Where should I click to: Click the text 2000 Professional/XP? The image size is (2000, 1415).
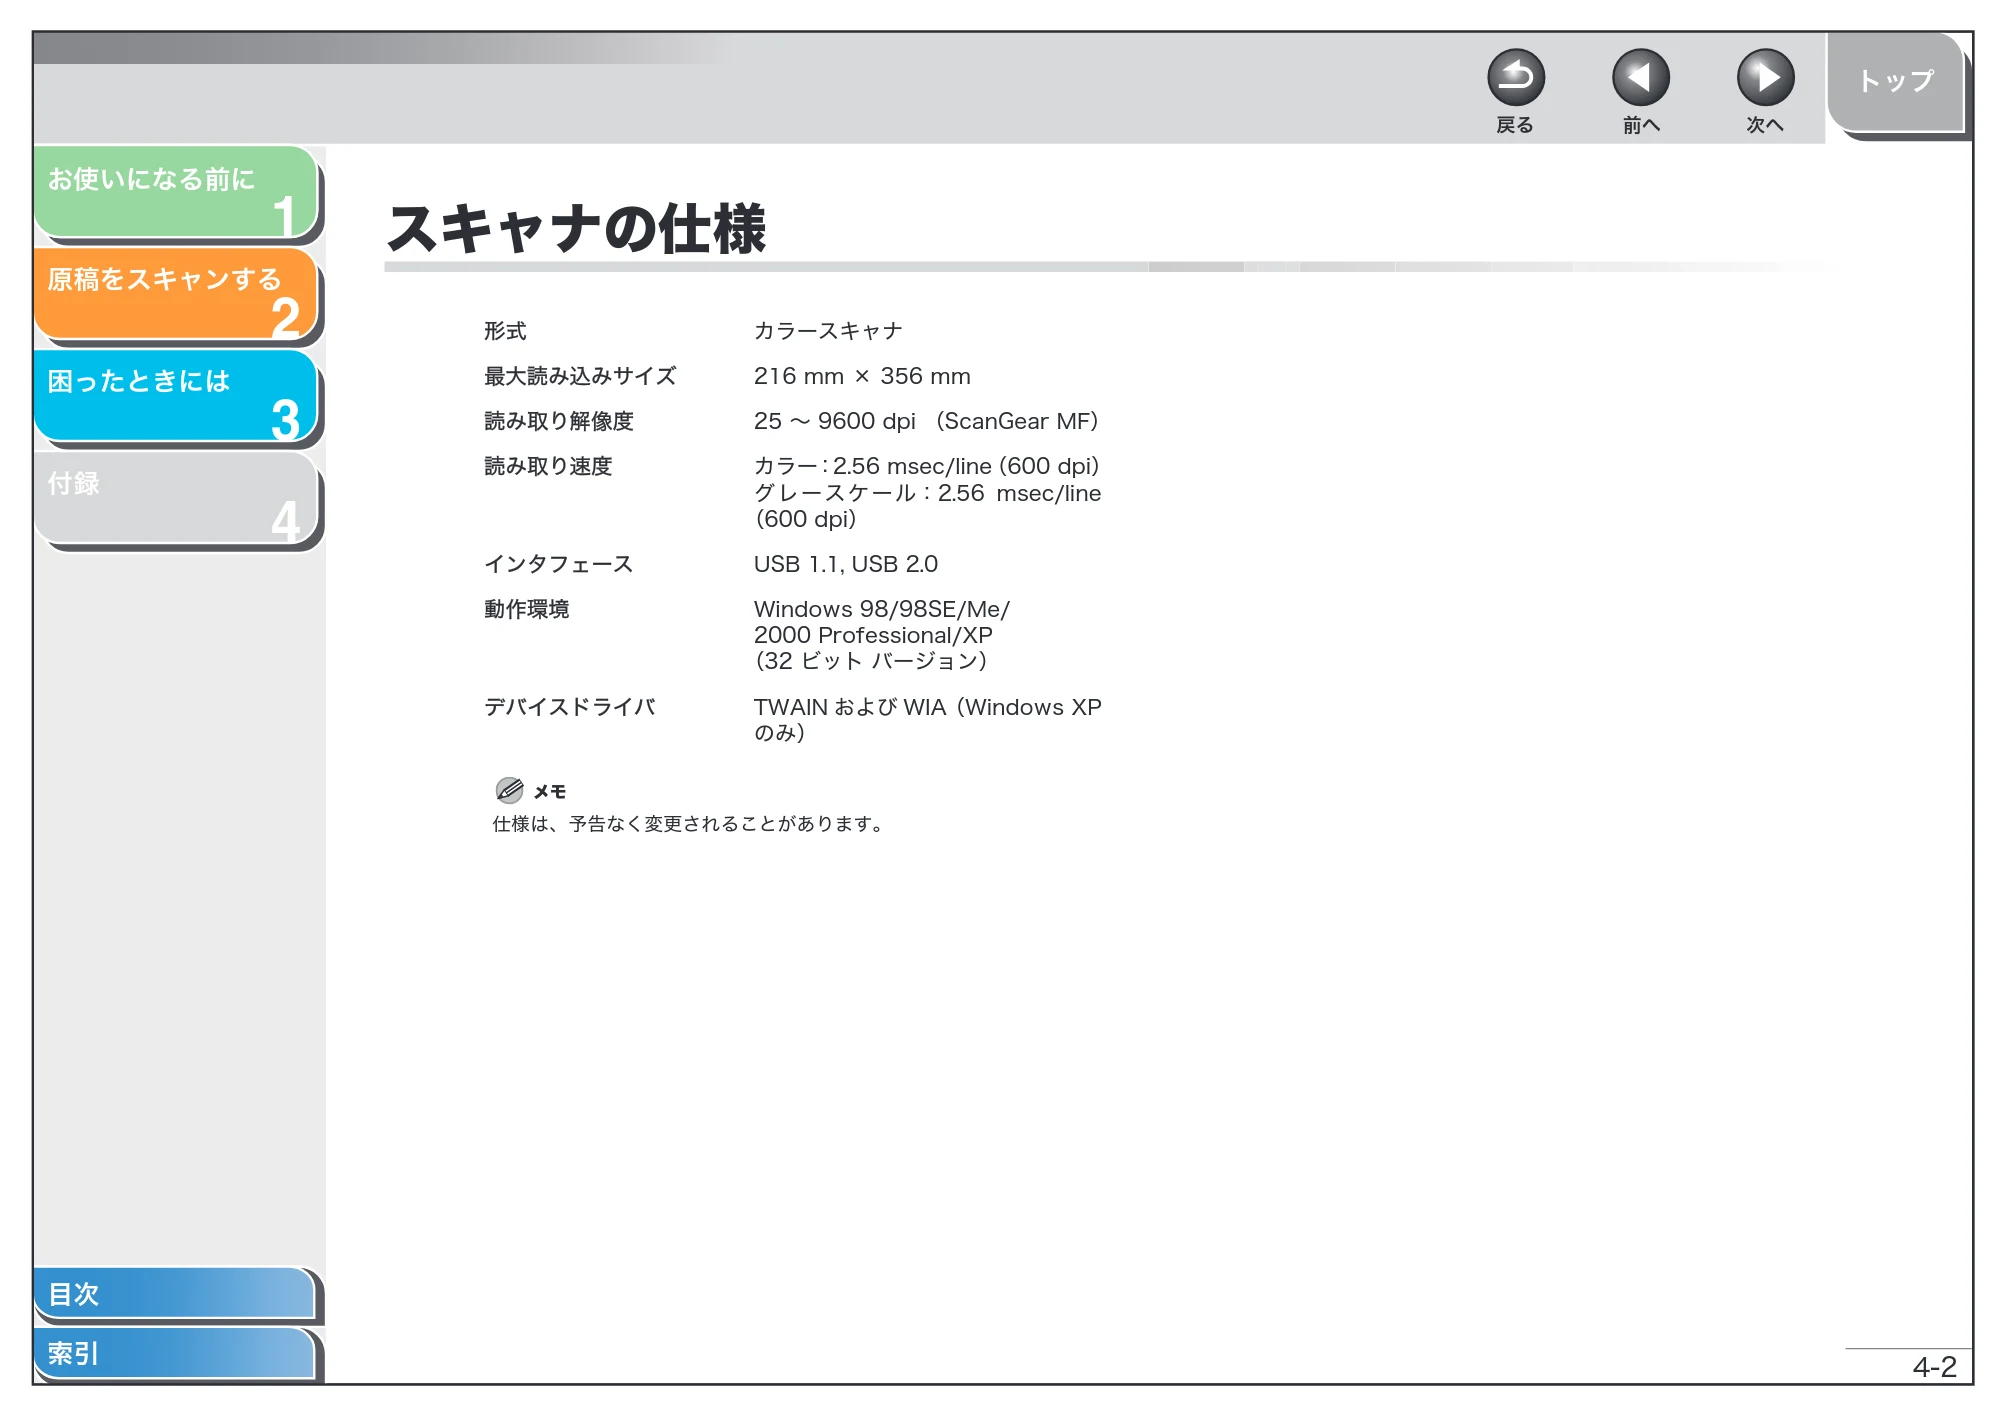(873, 635)
